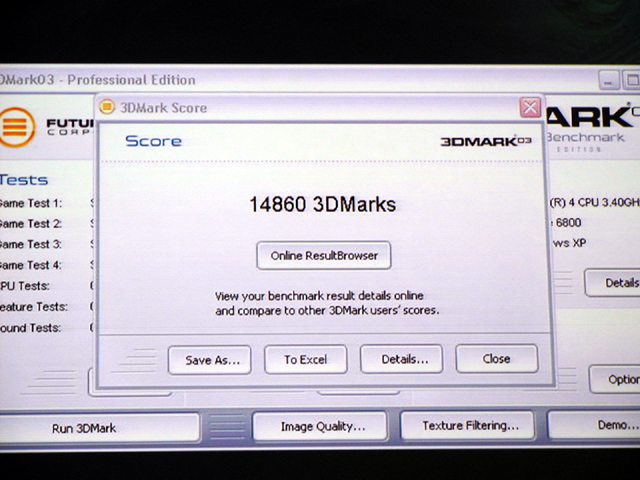Close the Score dialog with the X button

[529, 107]
